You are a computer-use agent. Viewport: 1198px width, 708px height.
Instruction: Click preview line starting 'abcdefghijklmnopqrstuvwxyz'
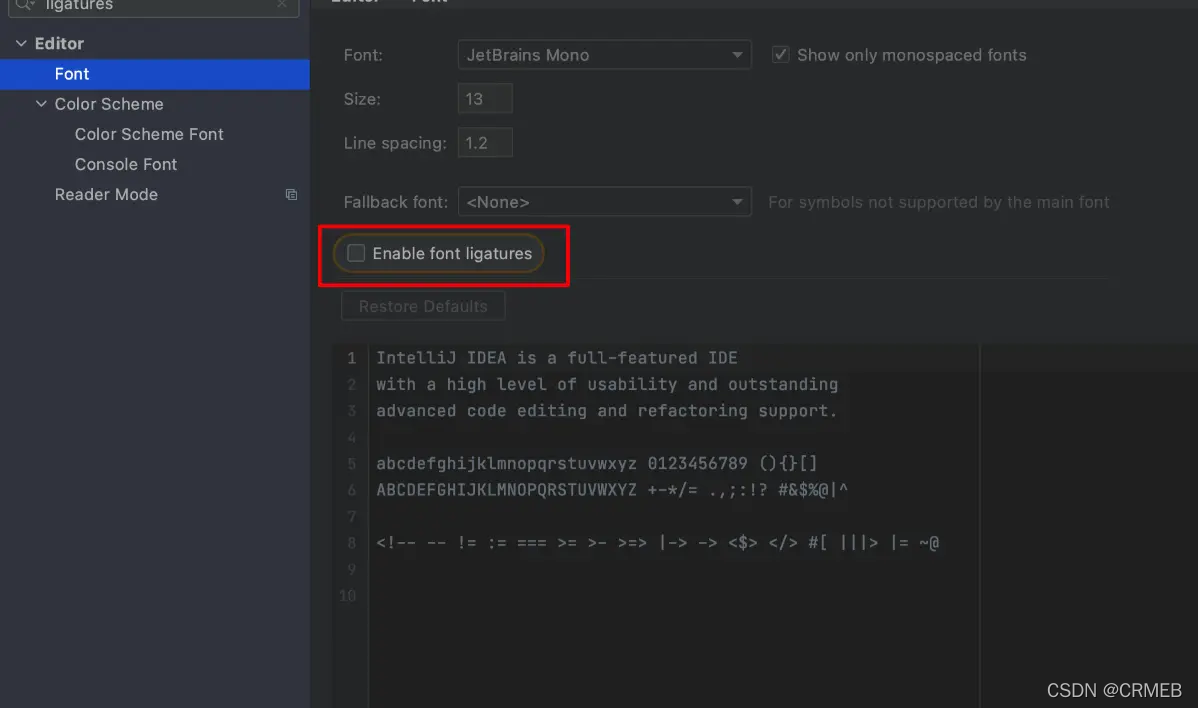point(597,464)
